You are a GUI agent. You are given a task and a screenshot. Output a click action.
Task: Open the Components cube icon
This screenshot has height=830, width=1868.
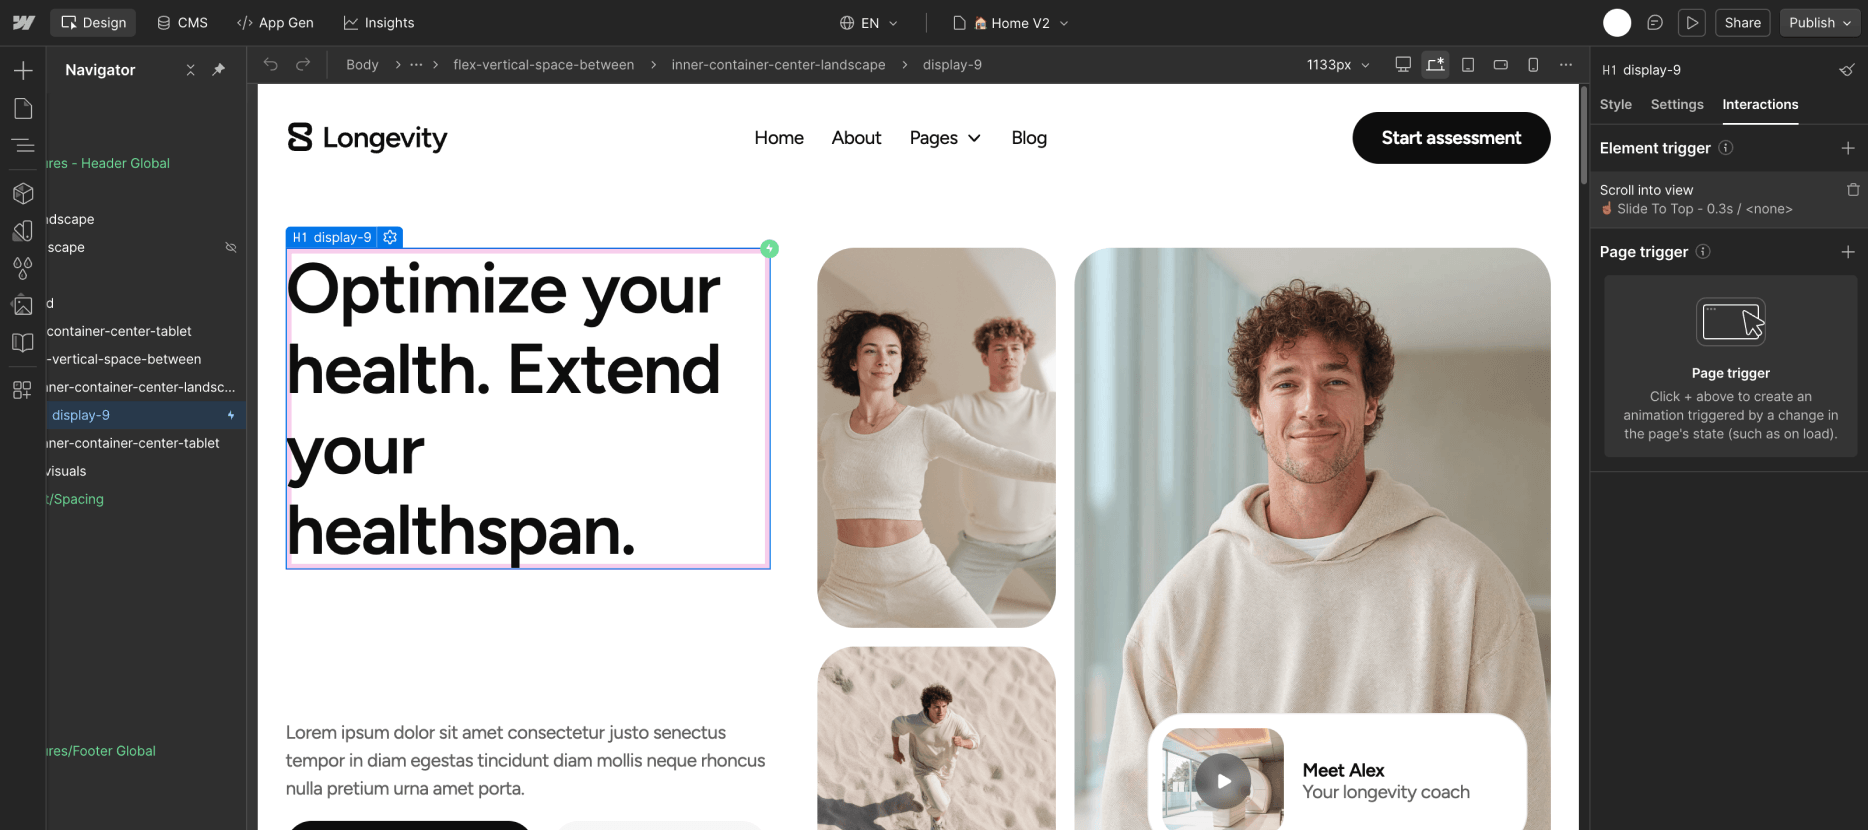click(23, 193)
